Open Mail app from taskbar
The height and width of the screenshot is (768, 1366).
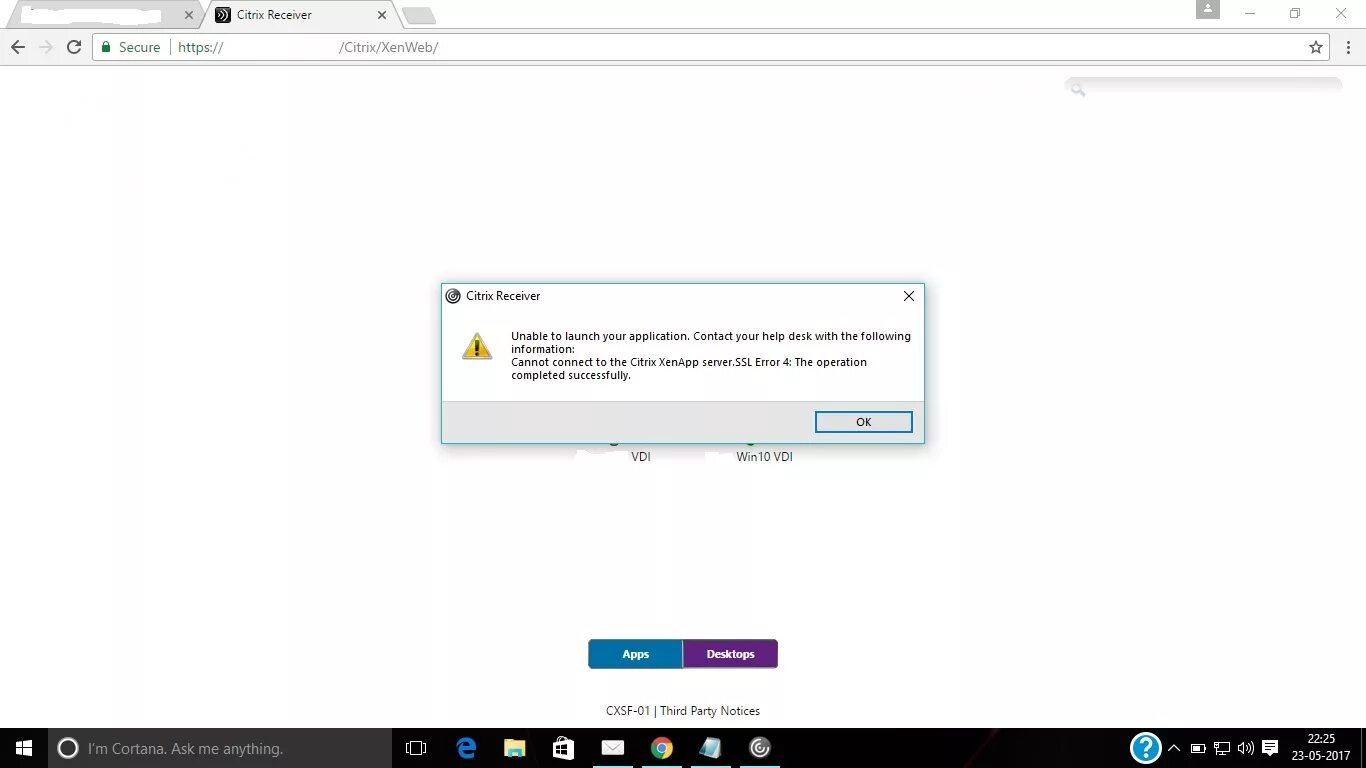(612, 748)
